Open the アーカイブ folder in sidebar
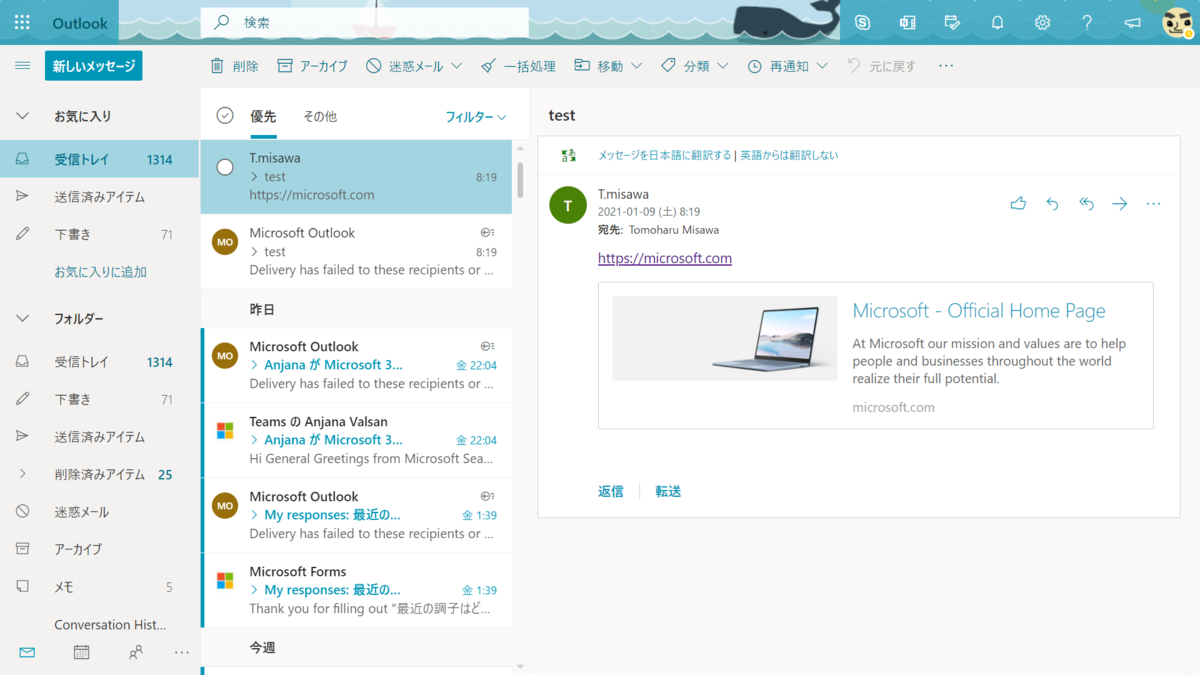The image size is (1200, 675). click(x=100, y=549)
